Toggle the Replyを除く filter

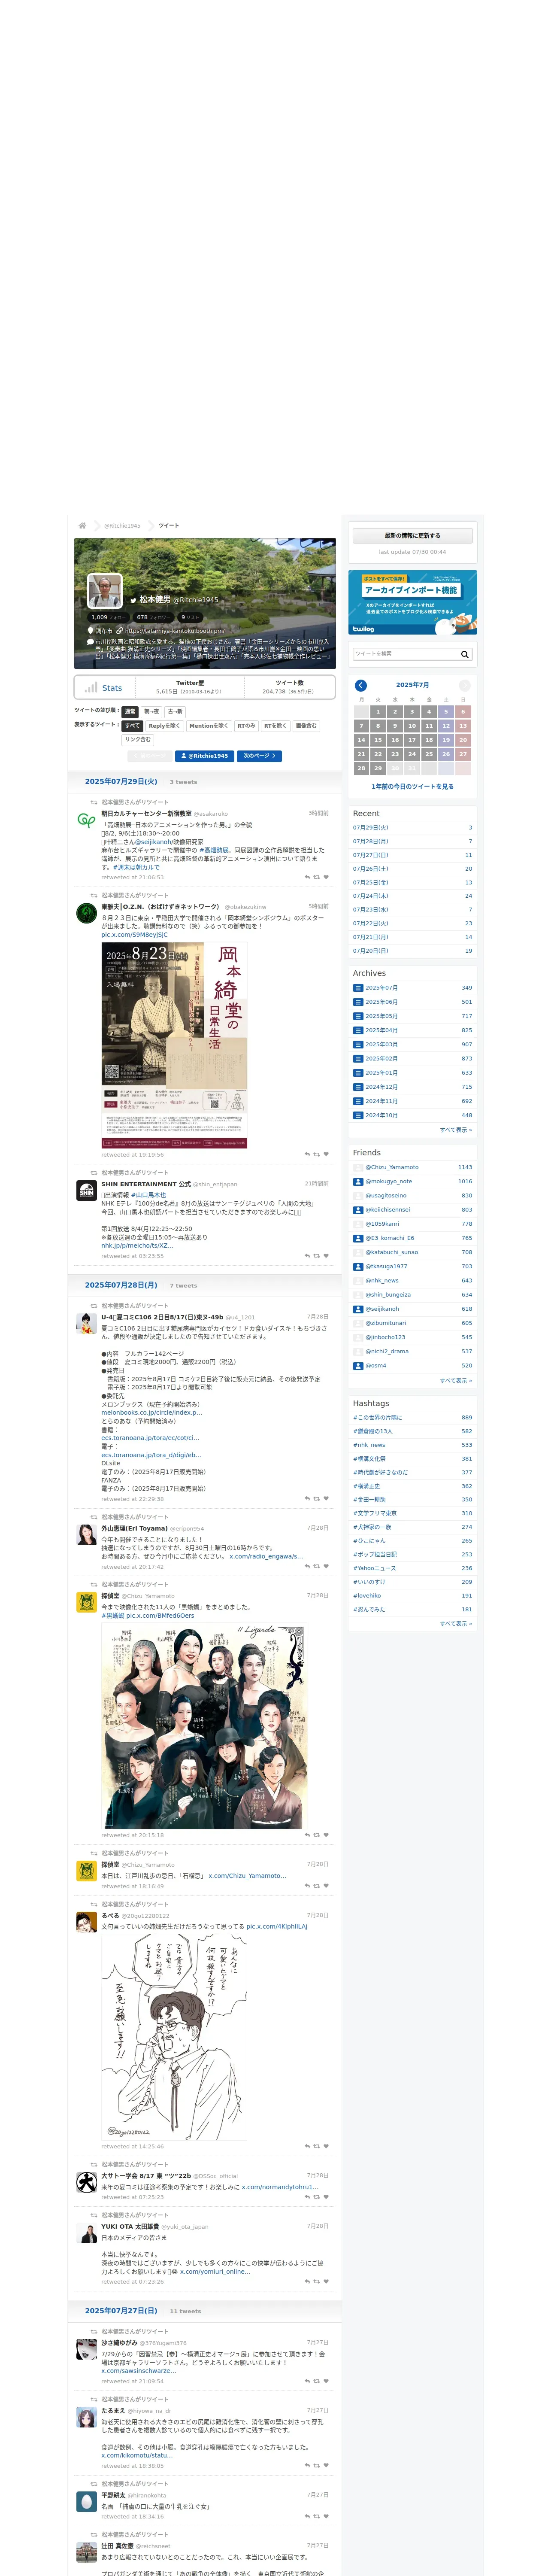click(165, 726)
